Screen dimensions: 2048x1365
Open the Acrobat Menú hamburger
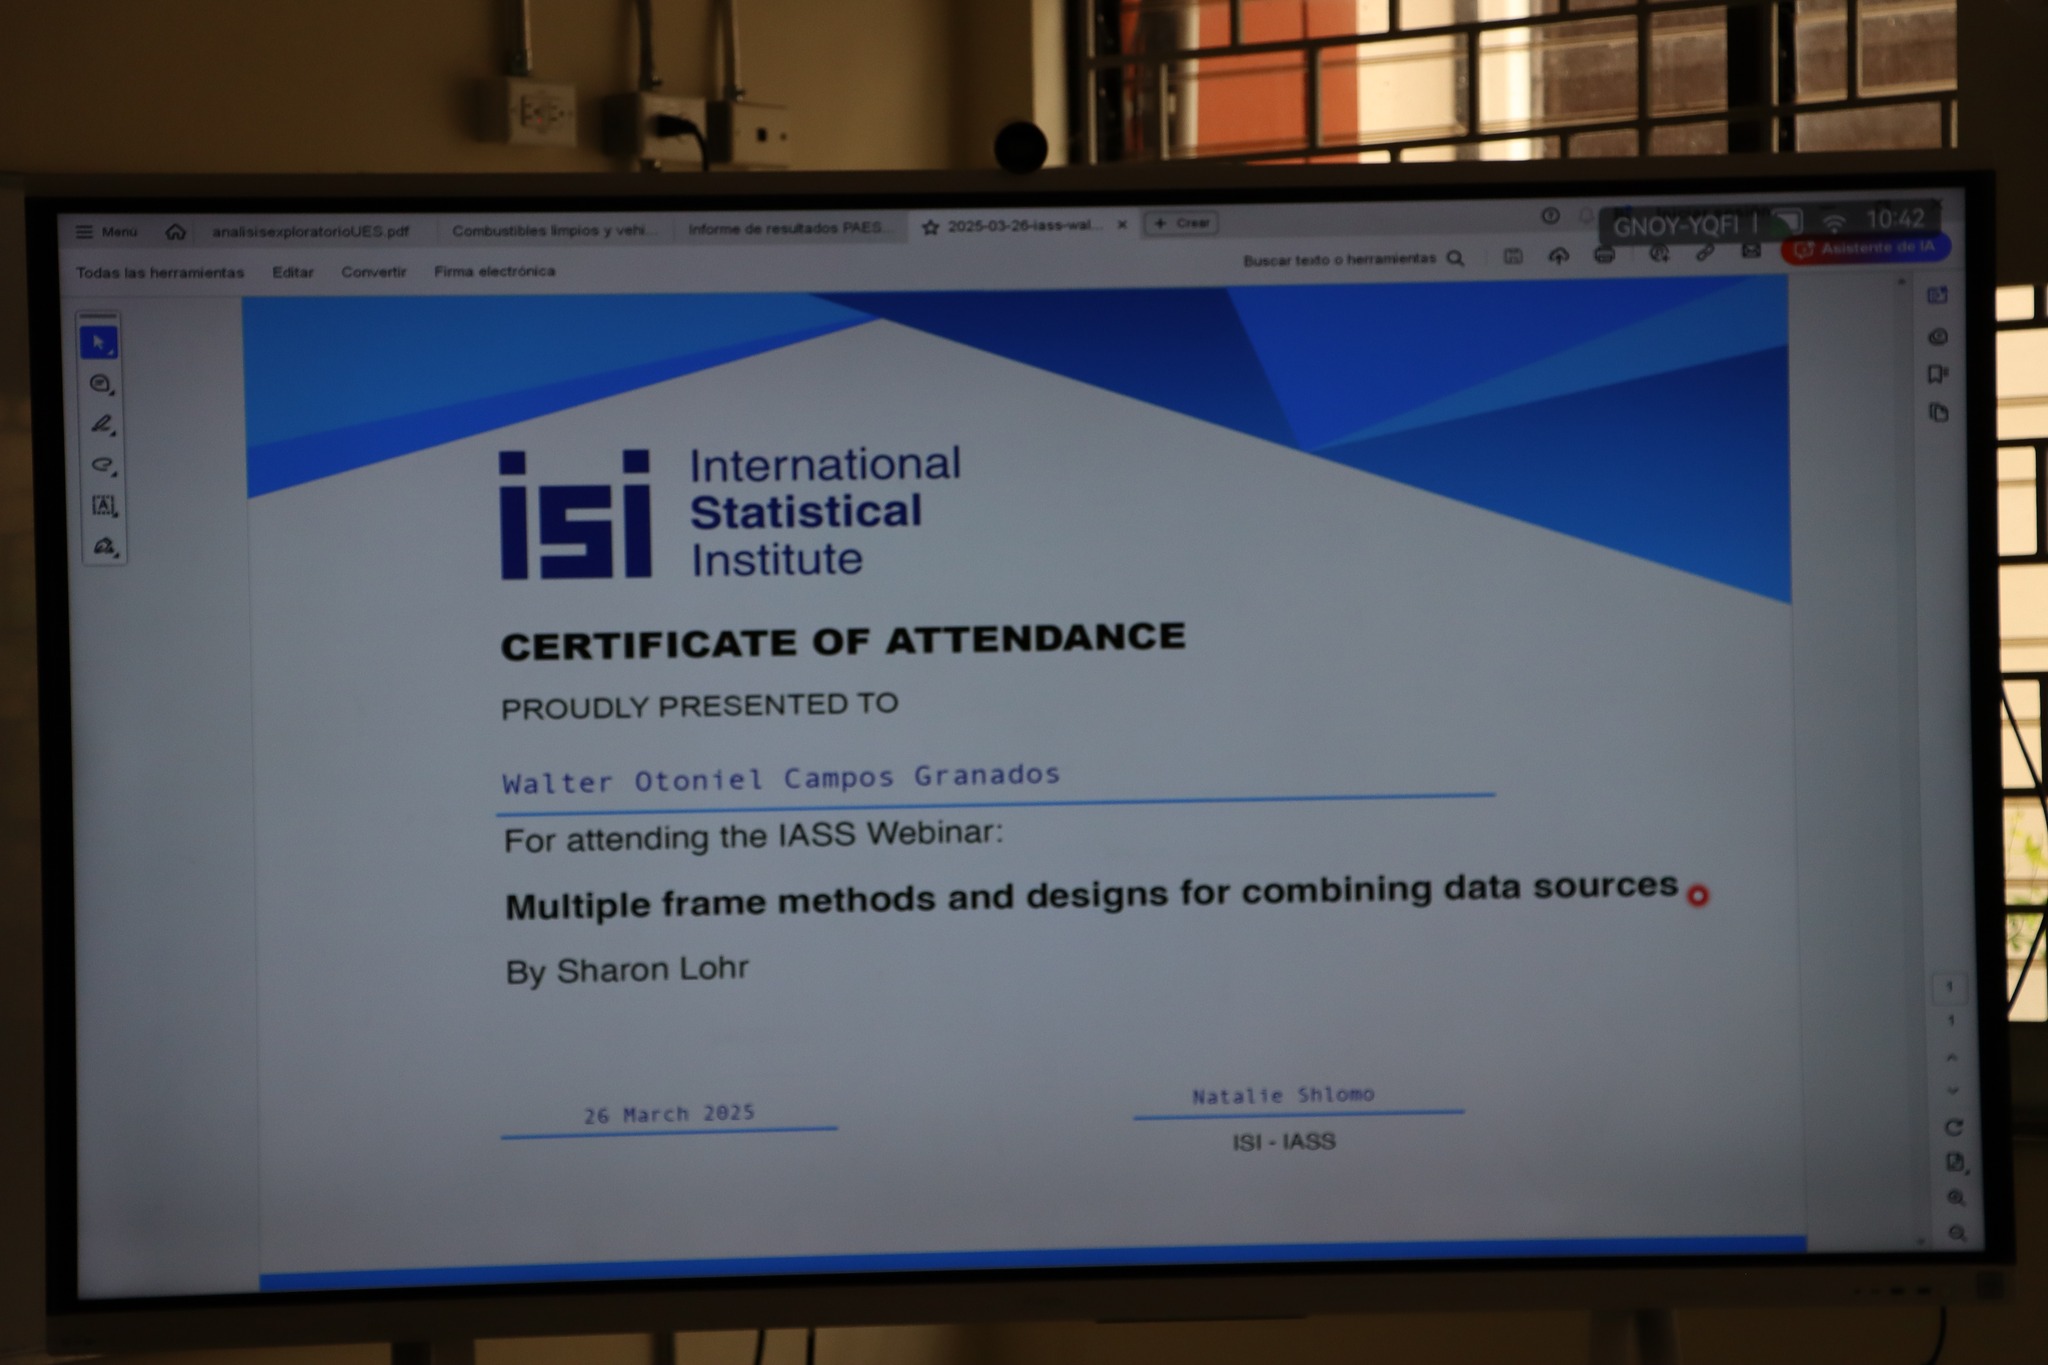106,232
